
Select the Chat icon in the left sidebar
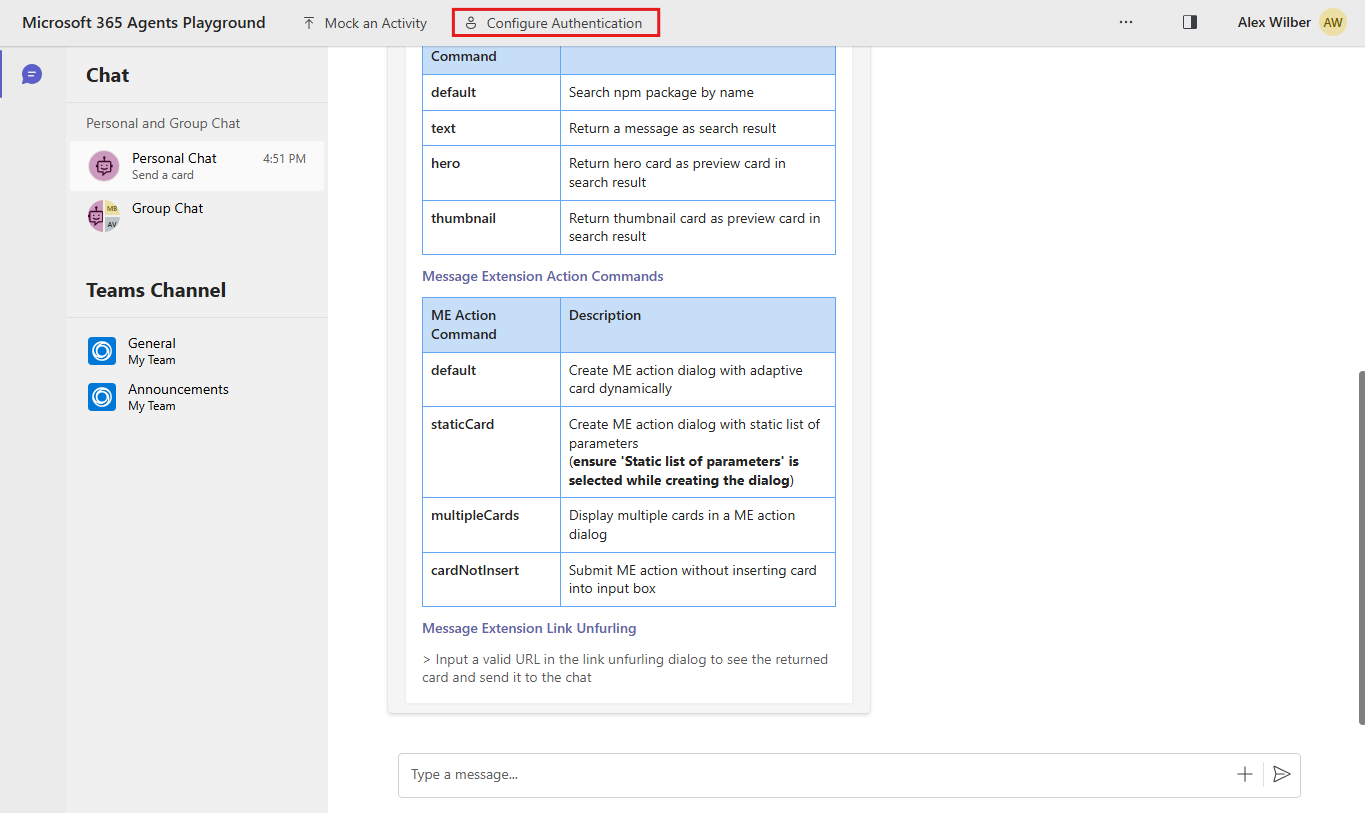coord(32,74)
